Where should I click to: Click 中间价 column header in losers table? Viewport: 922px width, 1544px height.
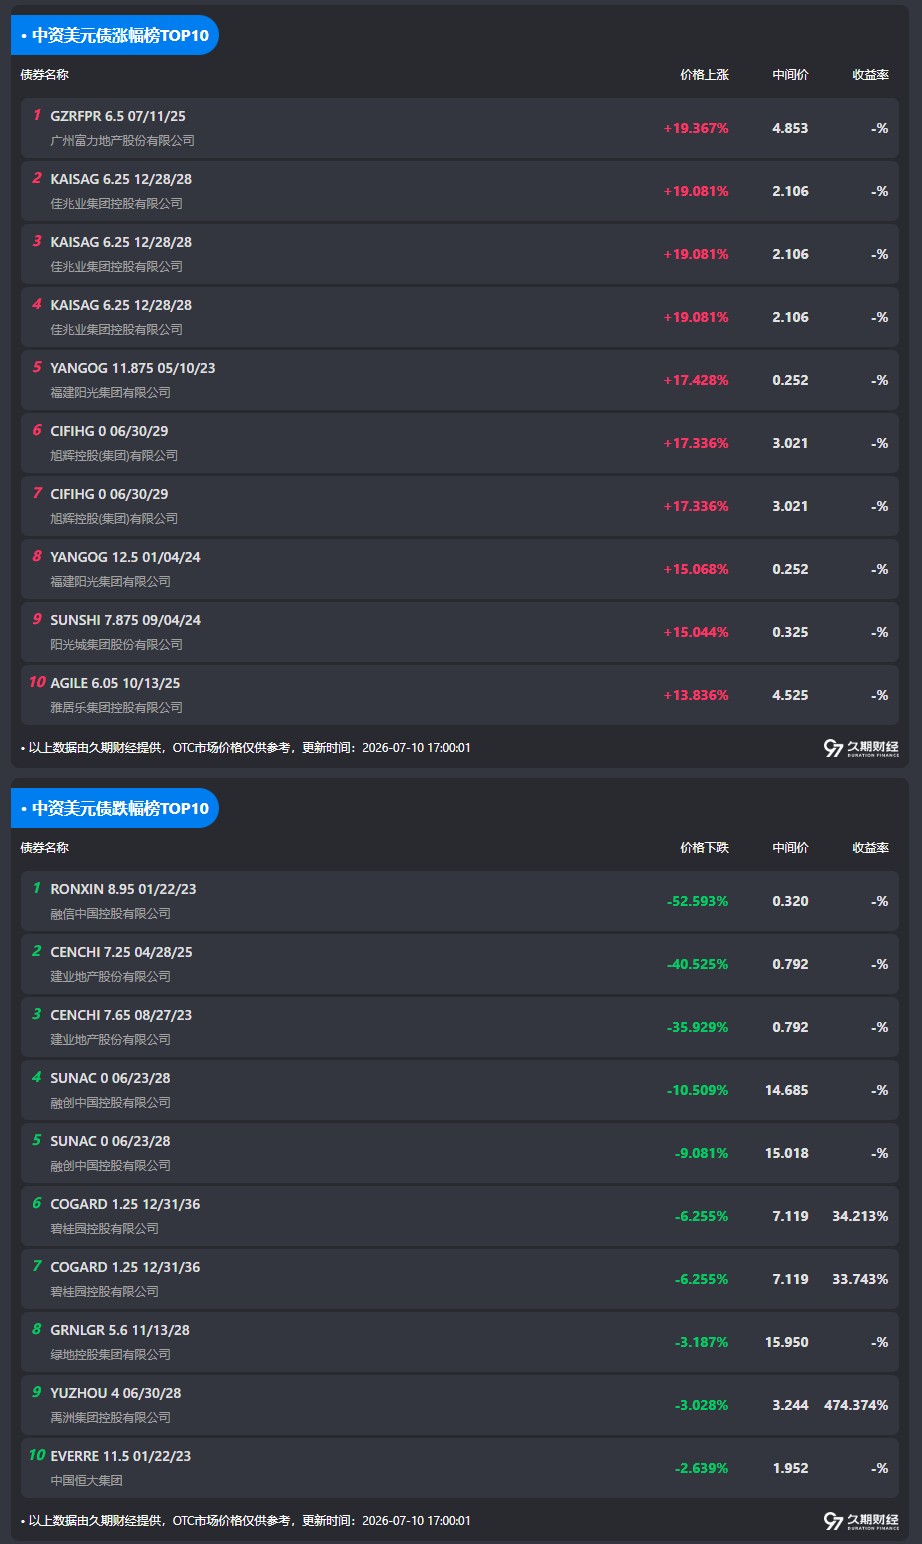(790, 848)
